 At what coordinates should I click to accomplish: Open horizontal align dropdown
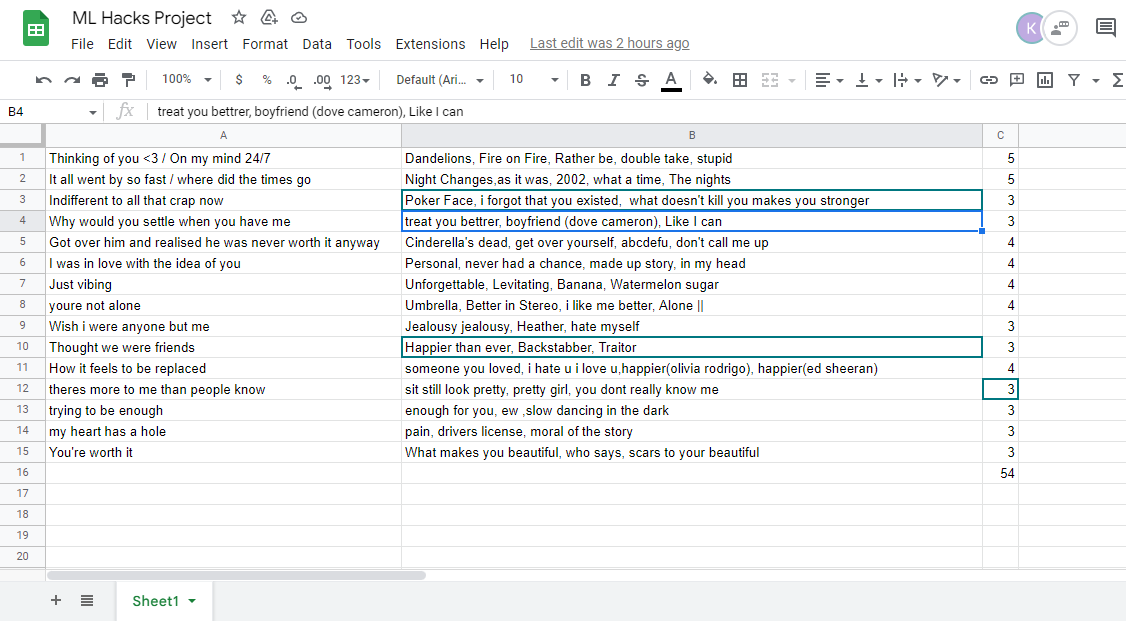(x=829, y=80)
